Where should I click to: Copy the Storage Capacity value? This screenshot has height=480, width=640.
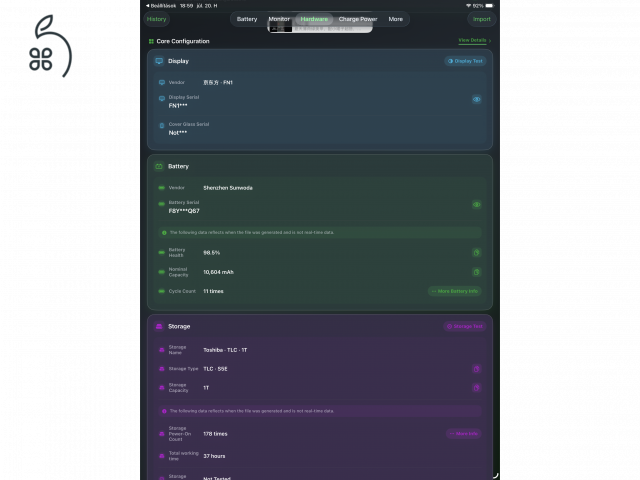coord(476,388)
